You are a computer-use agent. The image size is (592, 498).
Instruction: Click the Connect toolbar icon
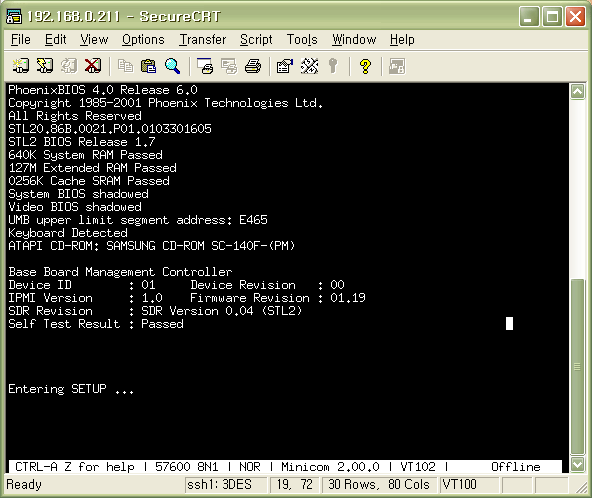(21, 66)
